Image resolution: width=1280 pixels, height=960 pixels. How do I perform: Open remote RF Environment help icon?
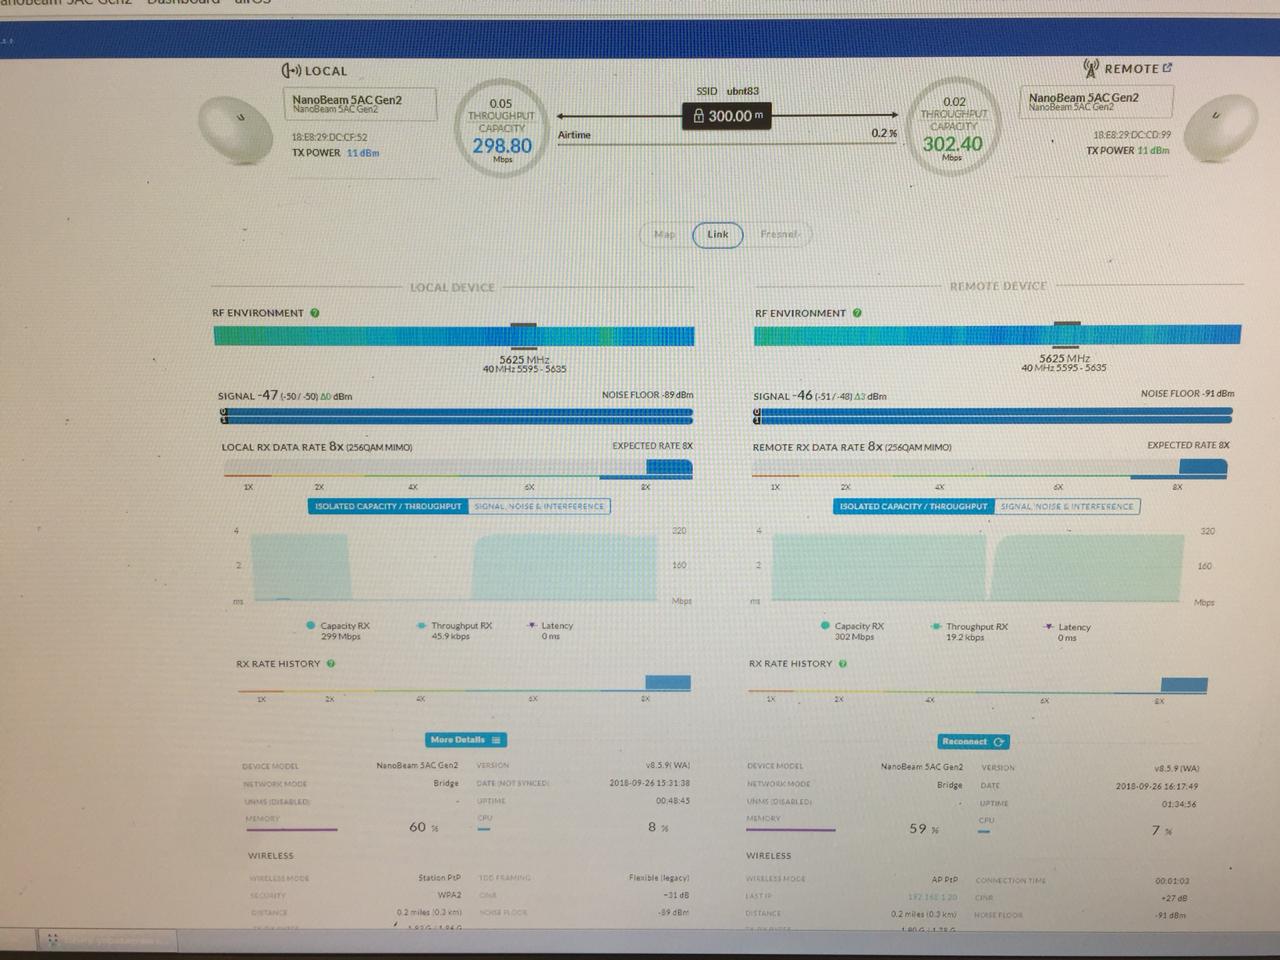[857, 313]
